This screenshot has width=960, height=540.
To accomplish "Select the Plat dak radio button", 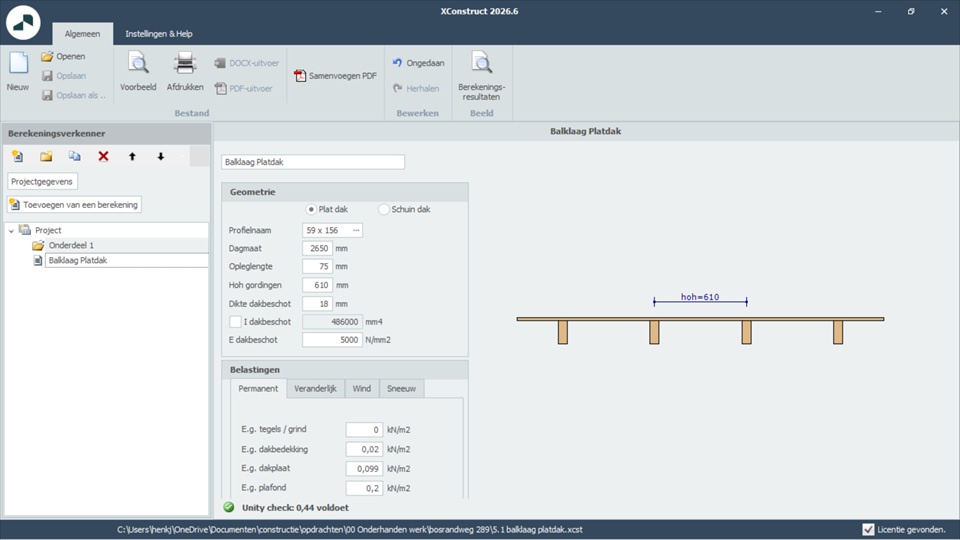I will (x=311, y=209).
